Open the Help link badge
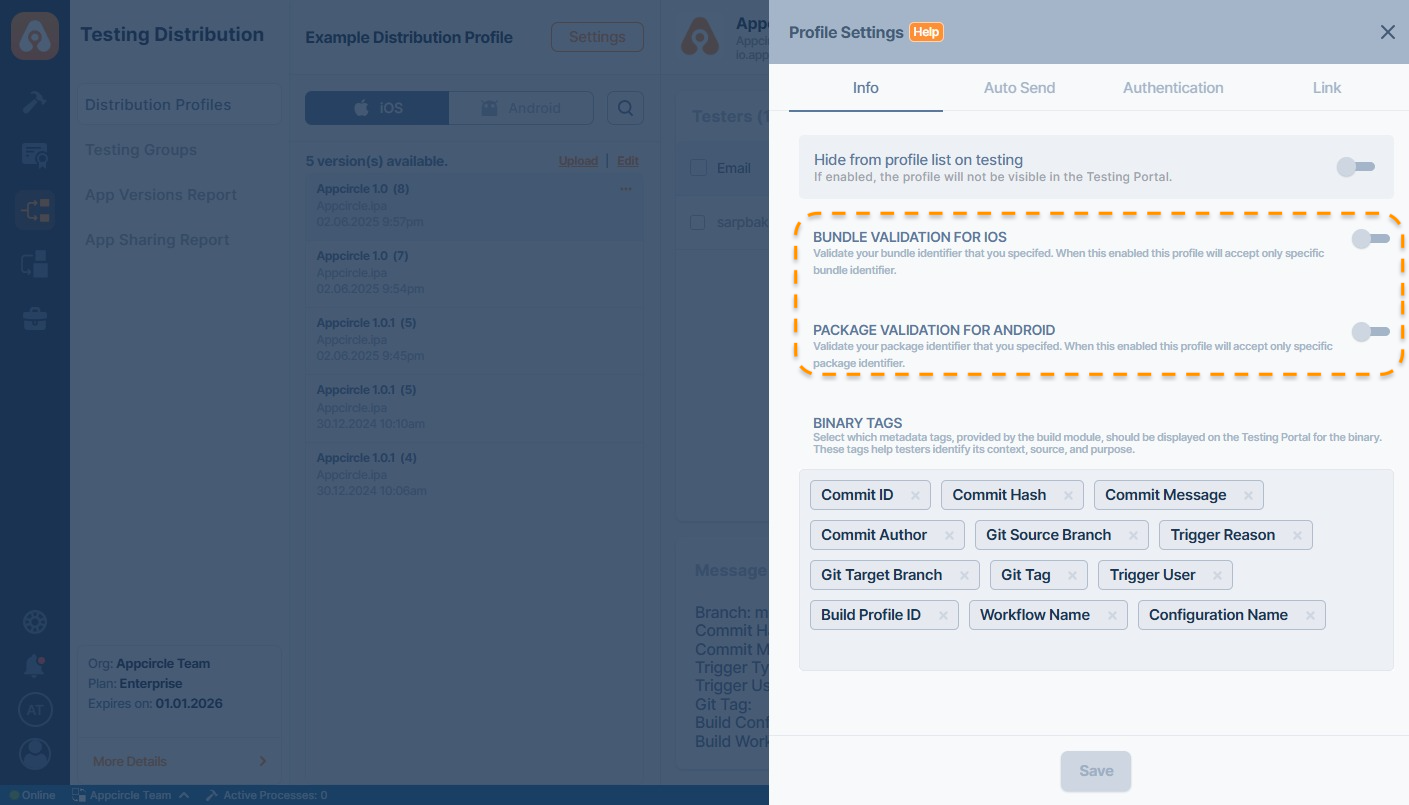 pyautogui.click(x=926, y=32)
